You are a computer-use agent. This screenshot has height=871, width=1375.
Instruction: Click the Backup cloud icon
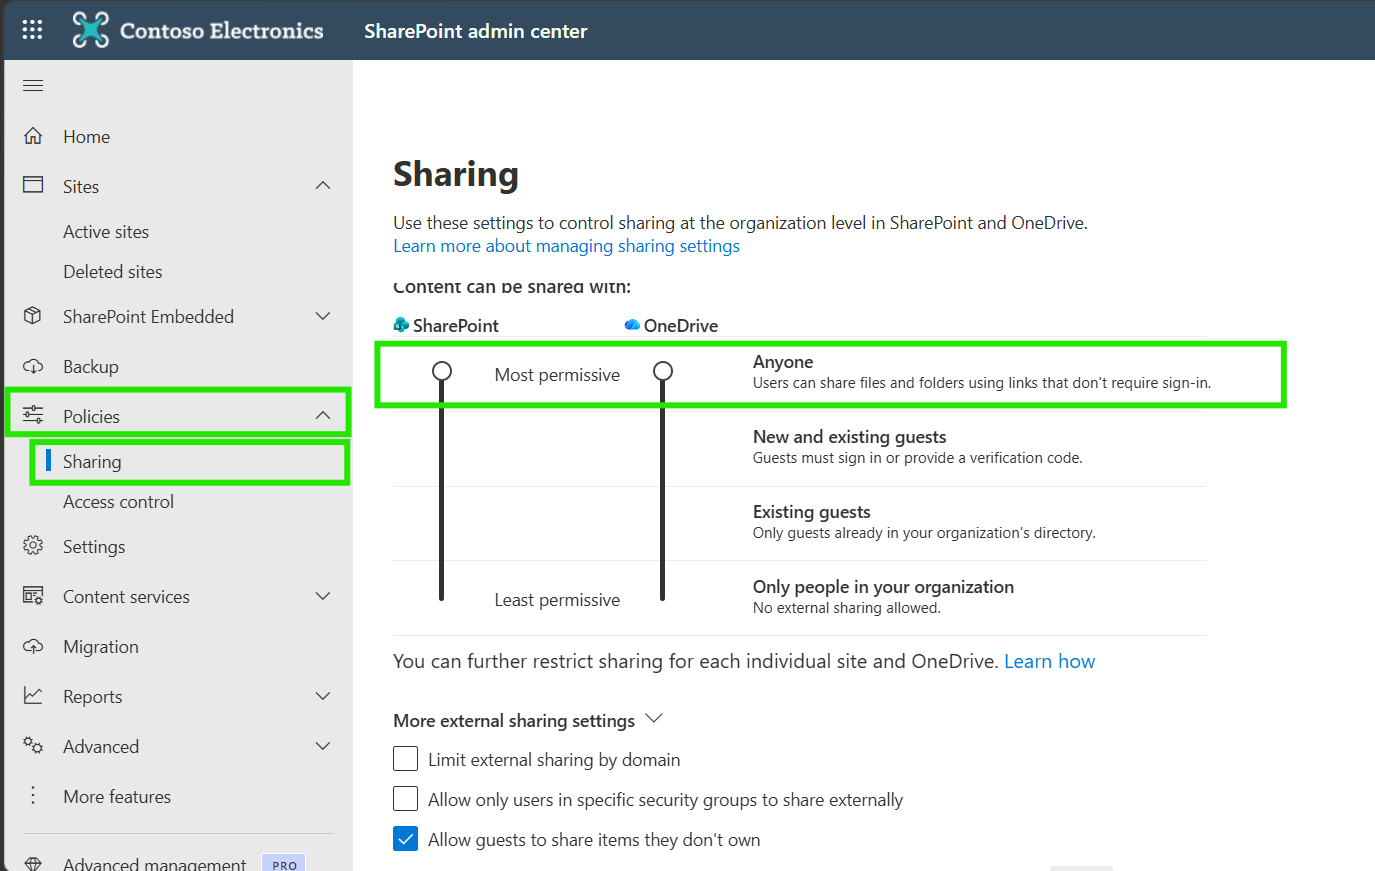33,366
